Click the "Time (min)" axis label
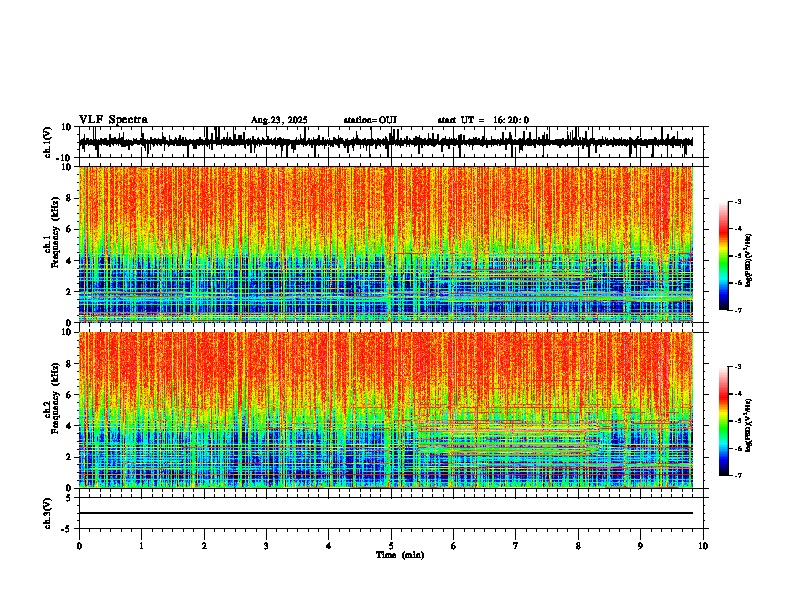The height and width of the screenshot is (612, 792). (x=400, y=555)
